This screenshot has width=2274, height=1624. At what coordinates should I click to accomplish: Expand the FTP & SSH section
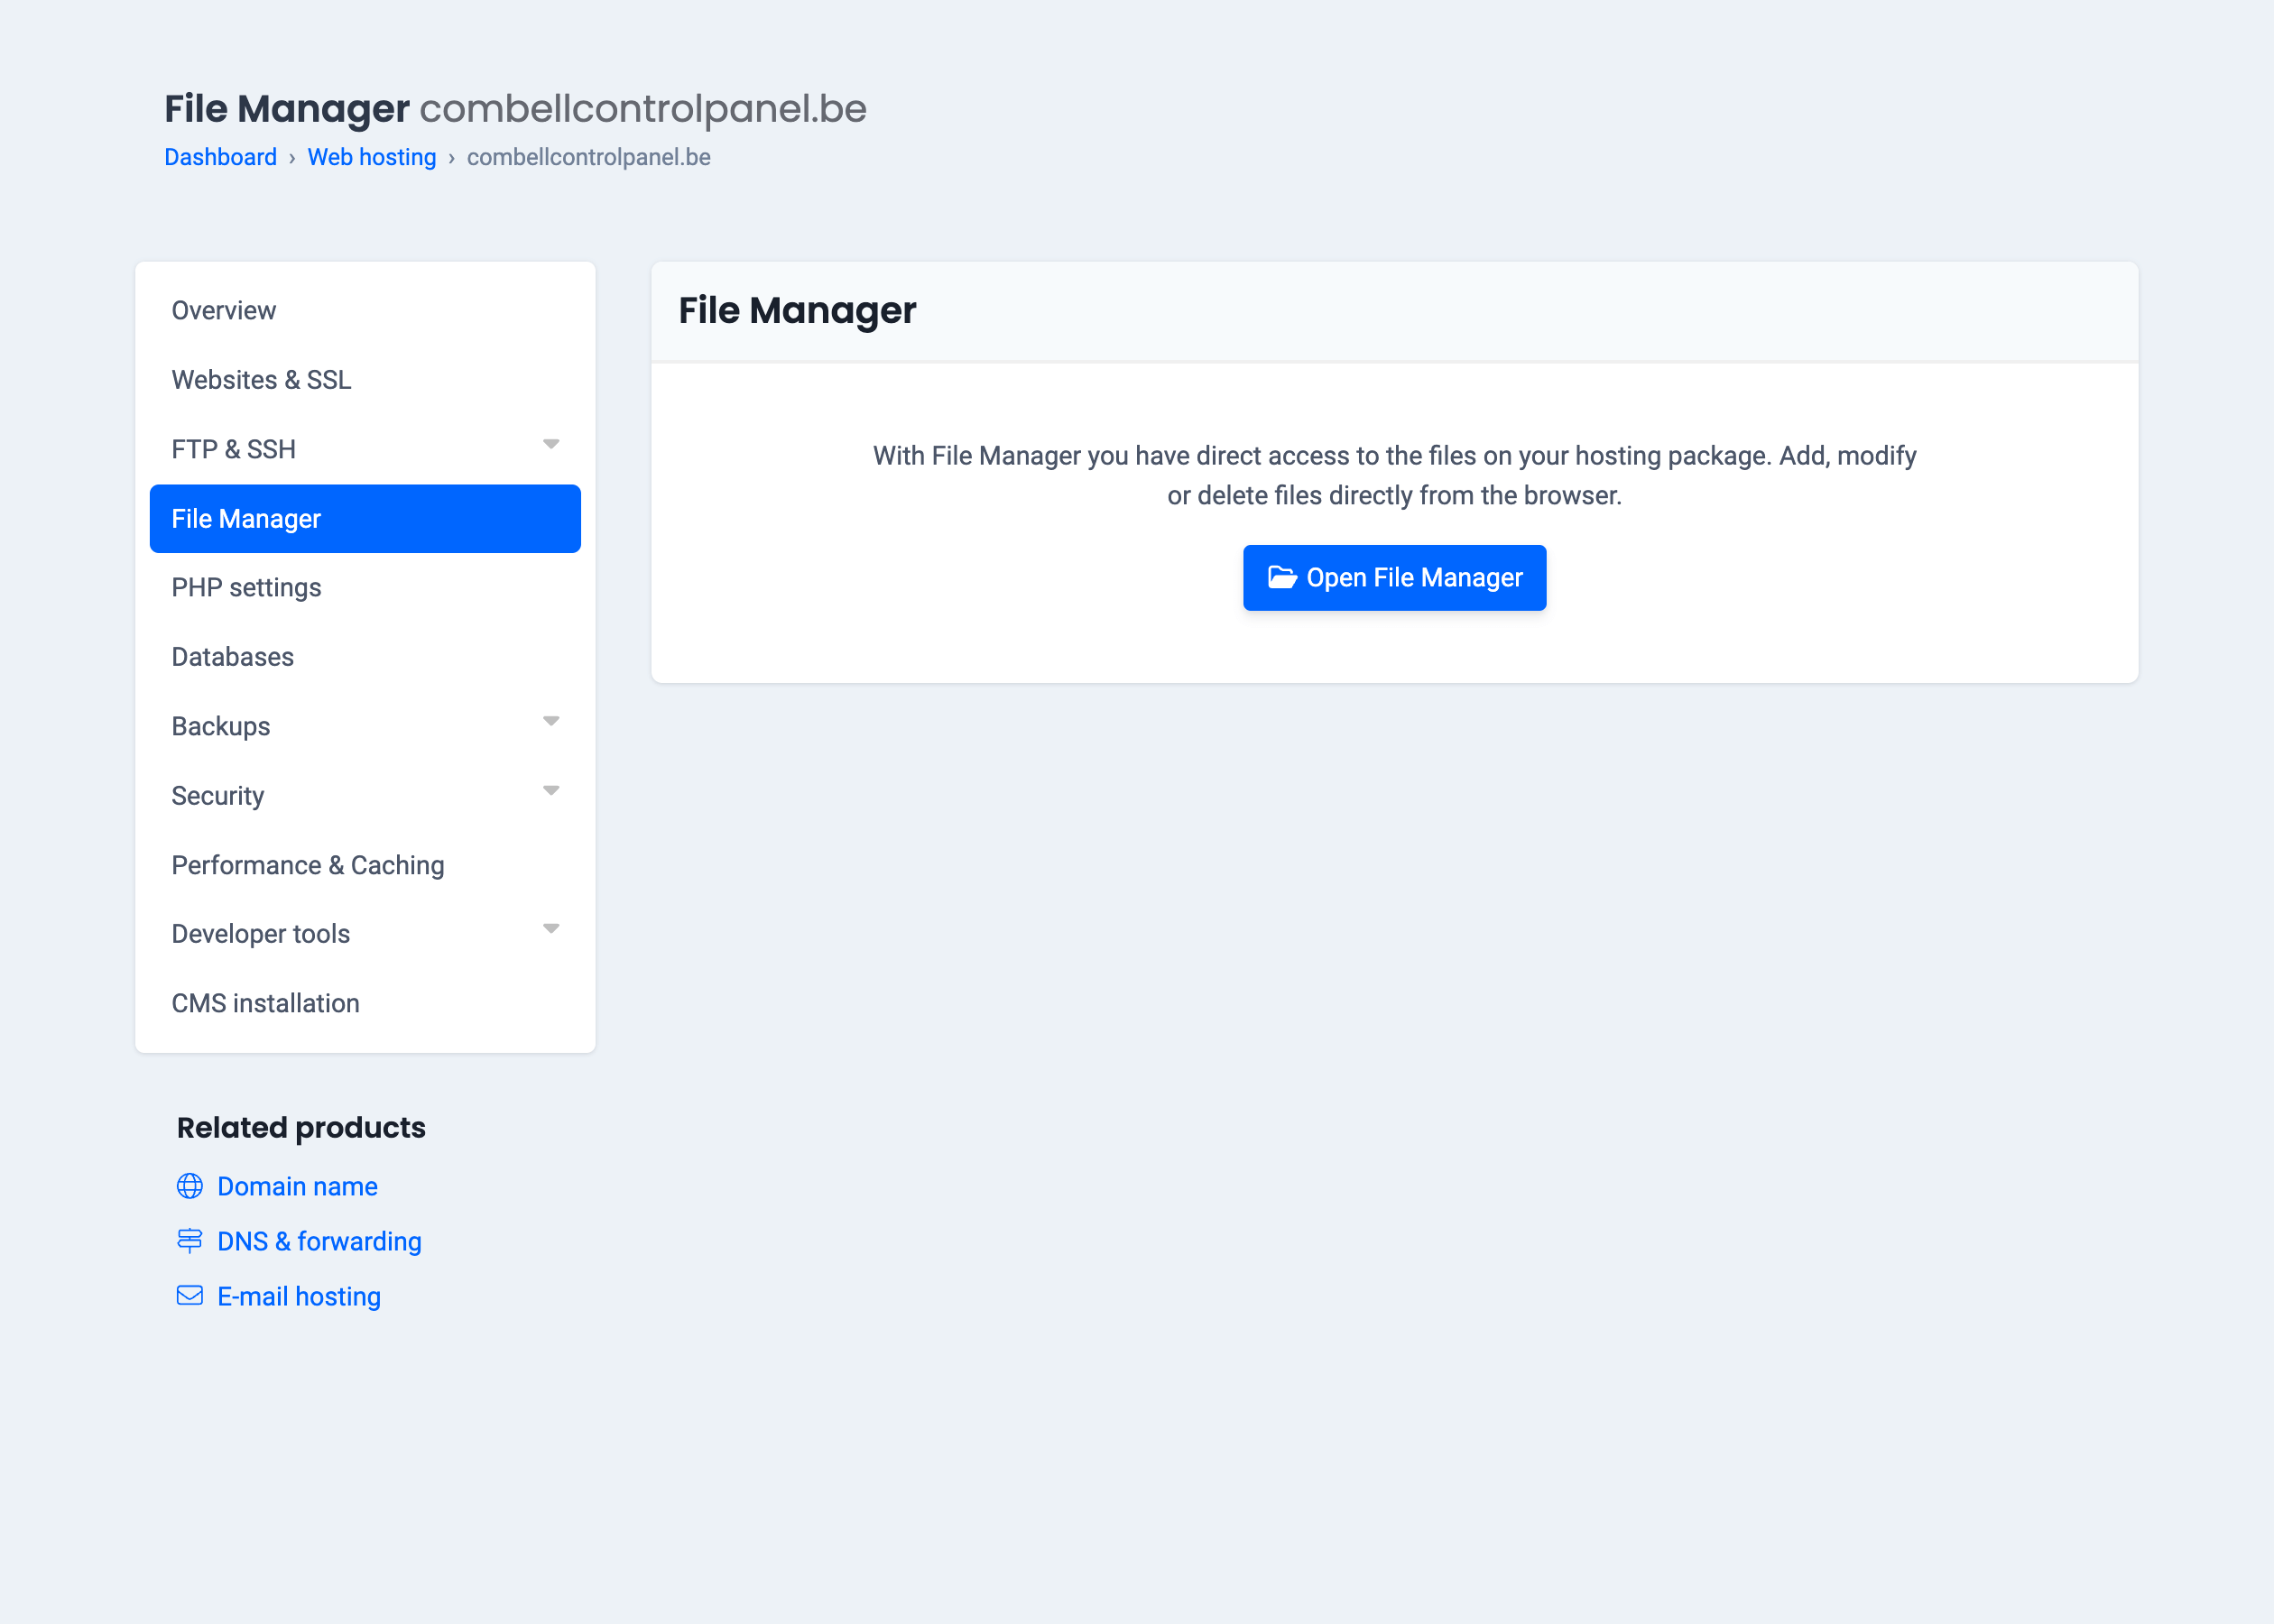(551, 444)
